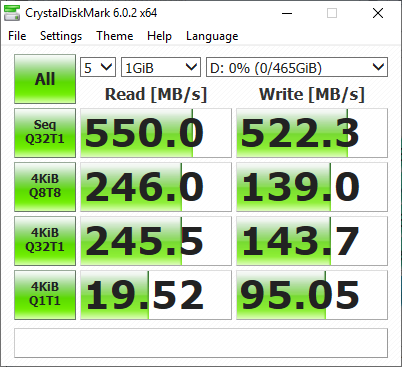Viewport: 402px width, 367px height.
Task: Open the Help menu
Action: (x=159, y=36)
